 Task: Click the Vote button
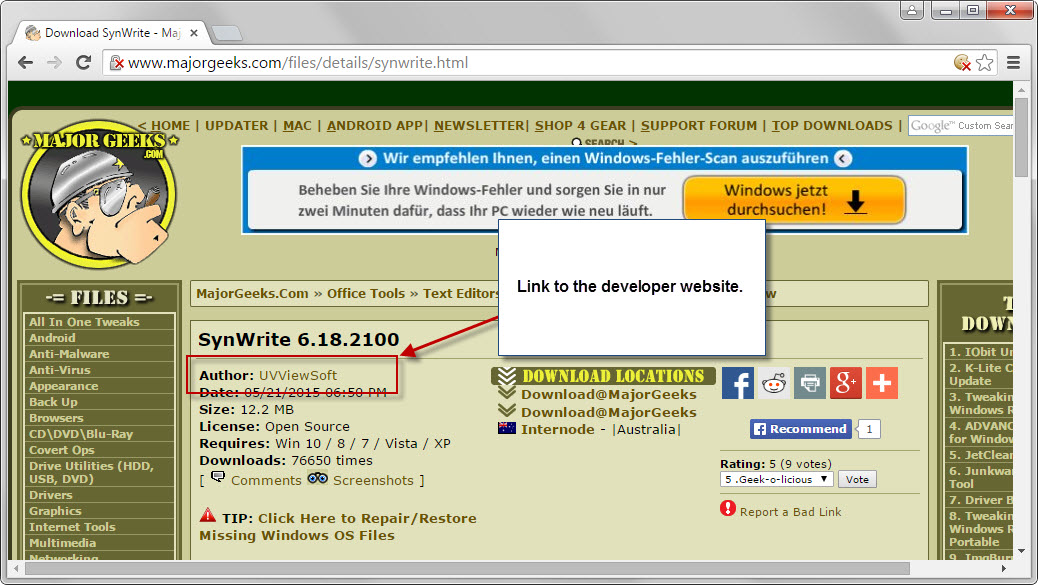point(857,479)
